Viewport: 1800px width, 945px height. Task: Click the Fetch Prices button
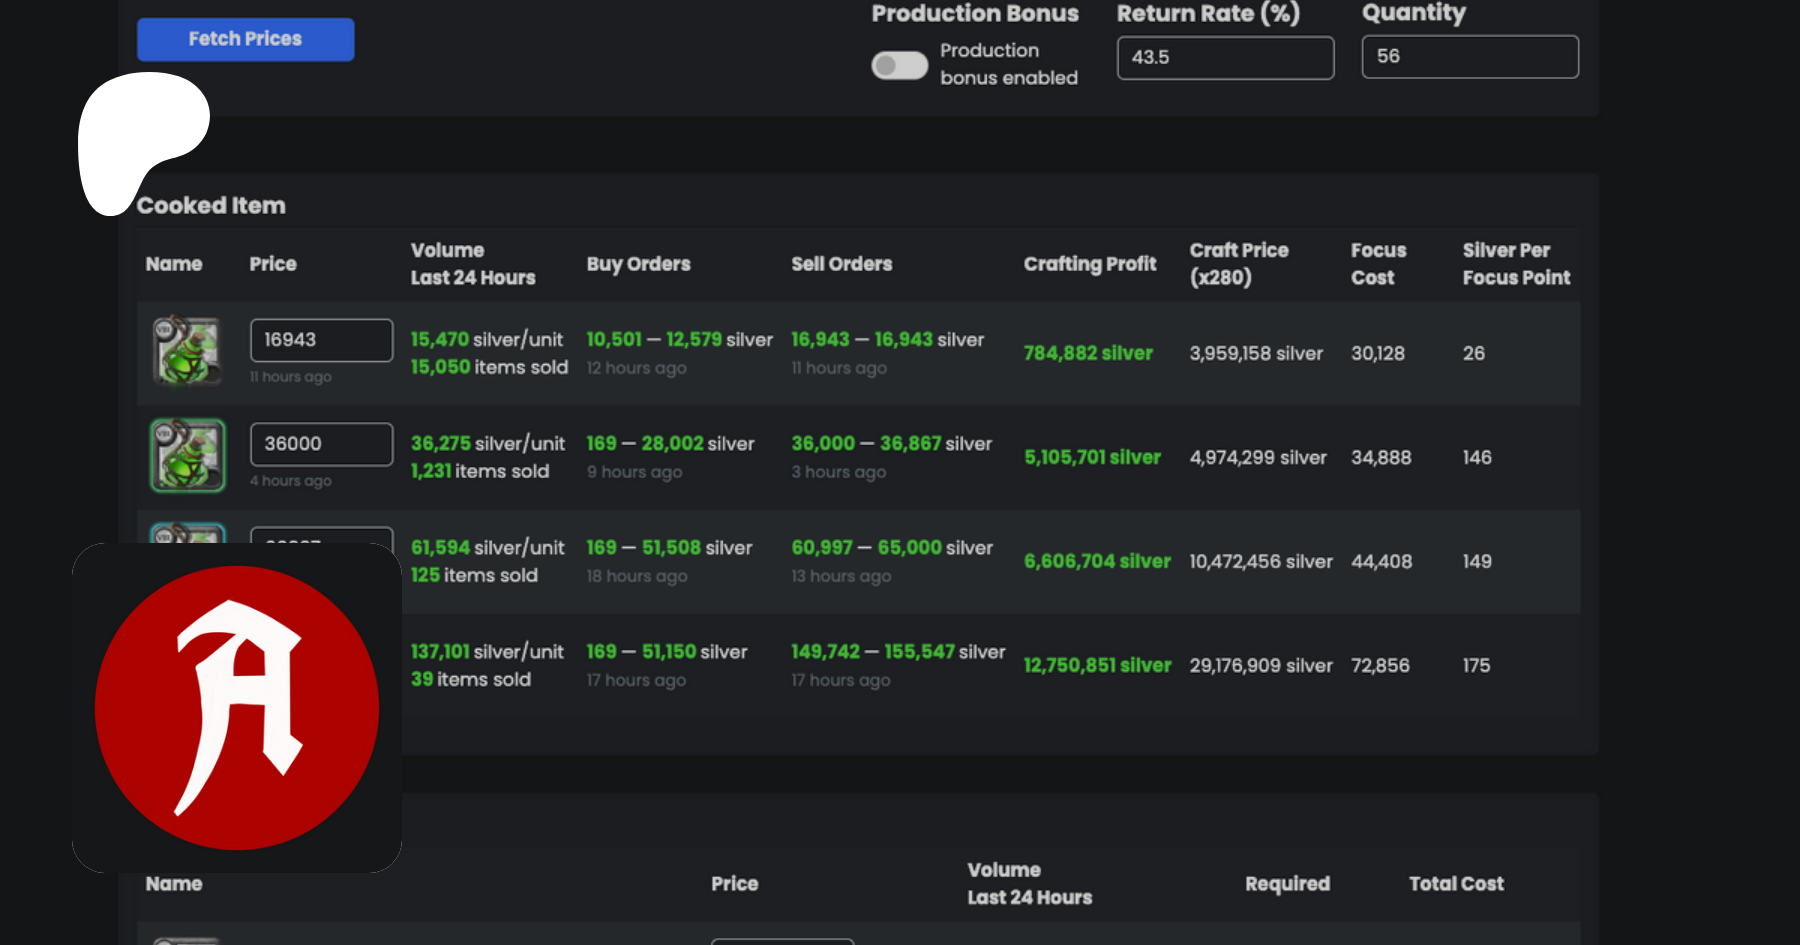pos(245,39)
